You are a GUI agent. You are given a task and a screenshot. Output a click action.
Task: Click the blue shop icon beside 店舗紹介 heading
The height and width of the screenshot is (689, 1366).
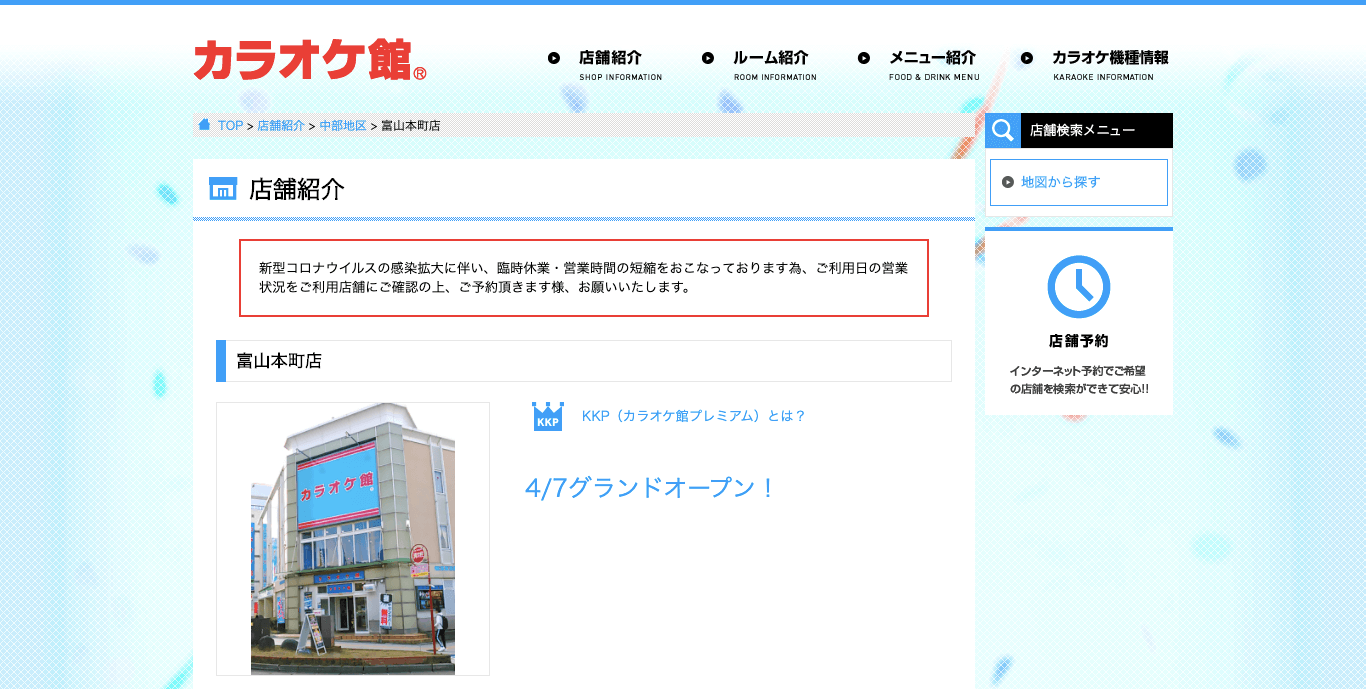[223, 188]
